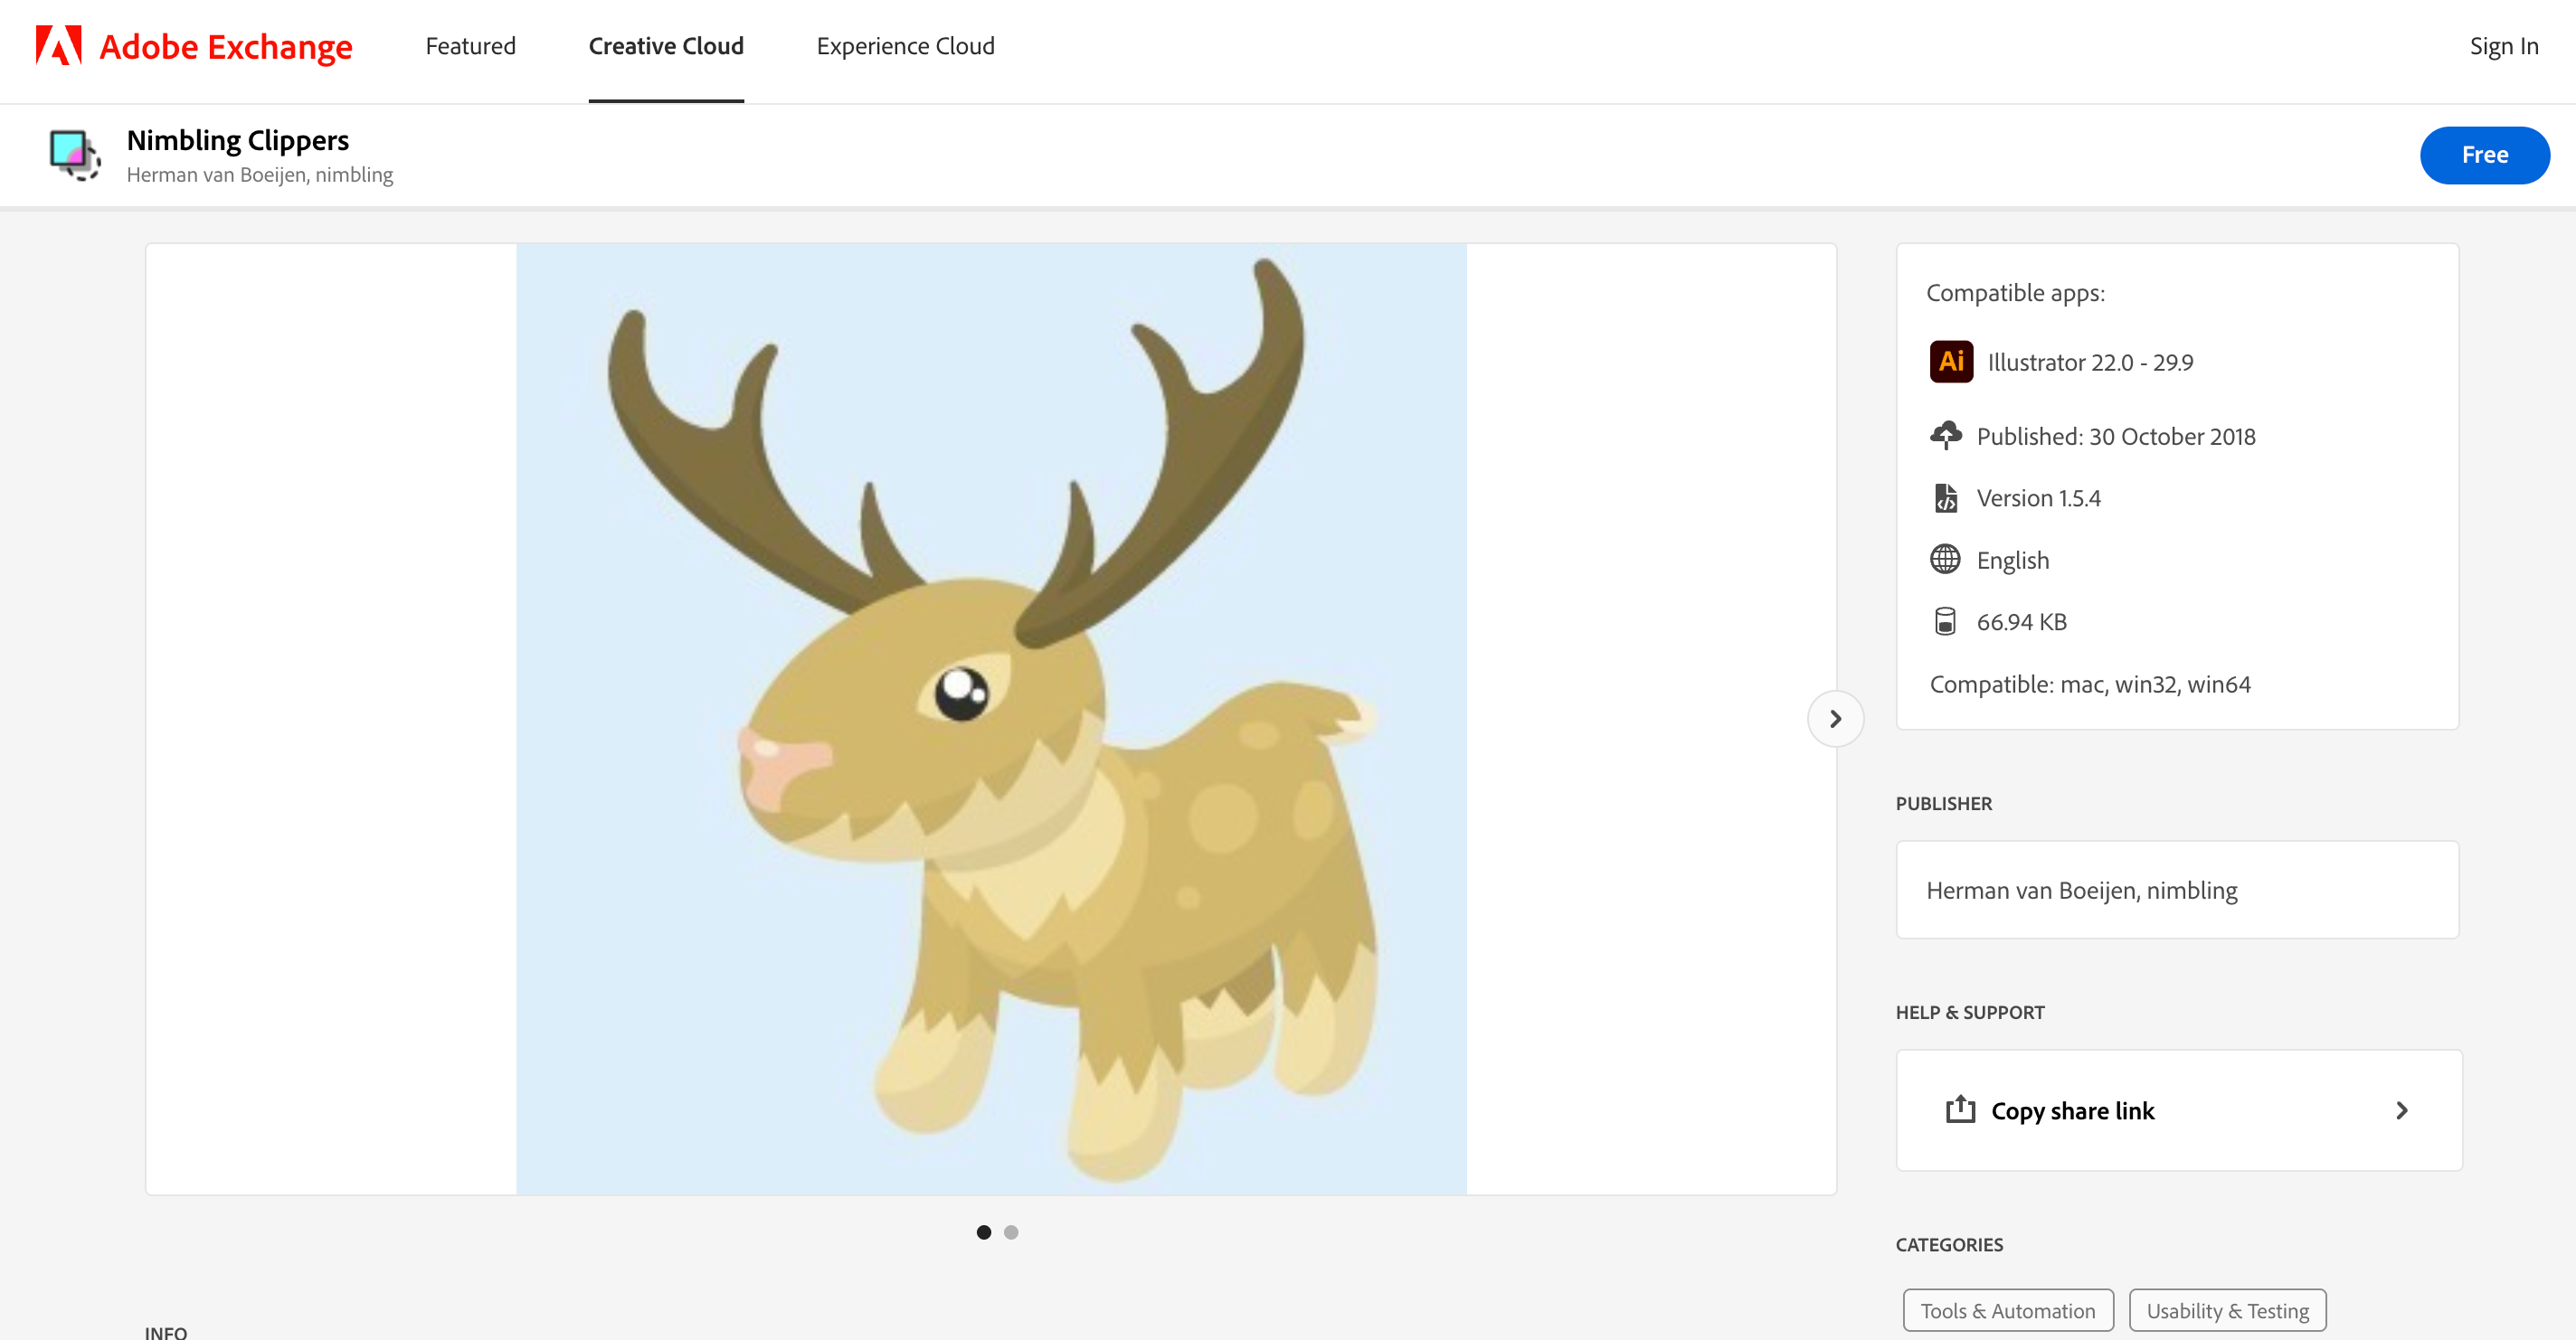The image size is (2576, 1340).
Task: Select the first carousel dot
Action: (984, 1232)
